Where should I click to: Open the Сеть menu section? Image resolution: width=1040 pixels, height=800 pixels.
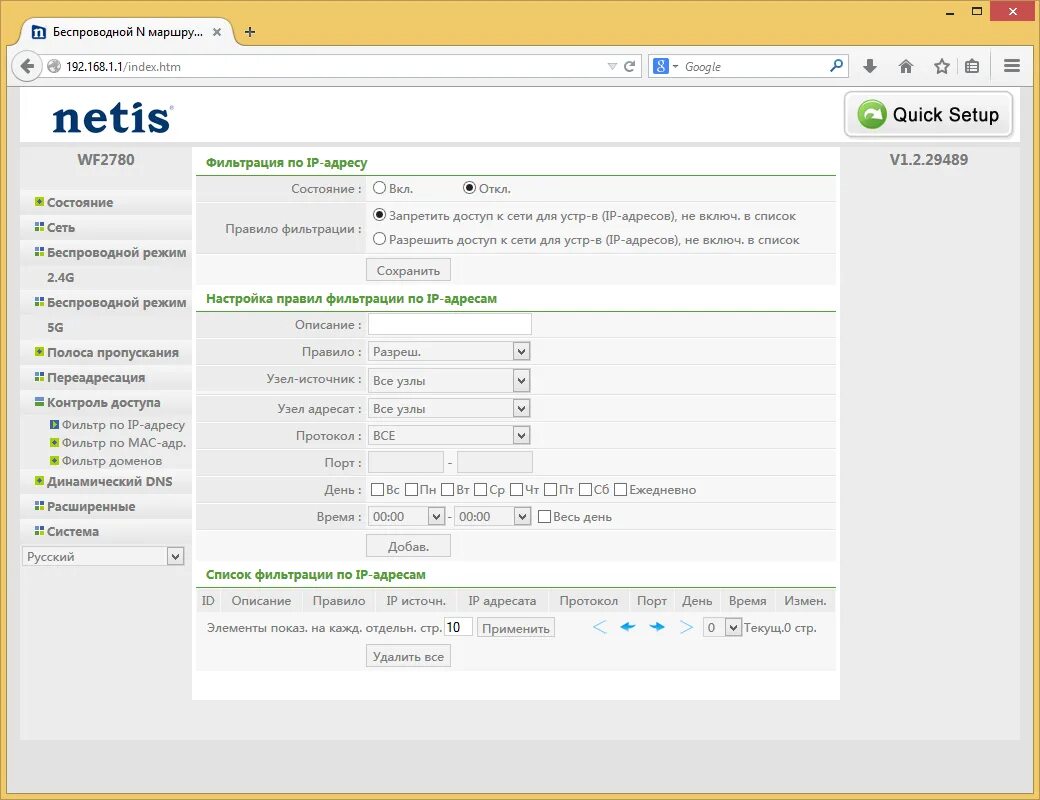click(x=60, y=228)
